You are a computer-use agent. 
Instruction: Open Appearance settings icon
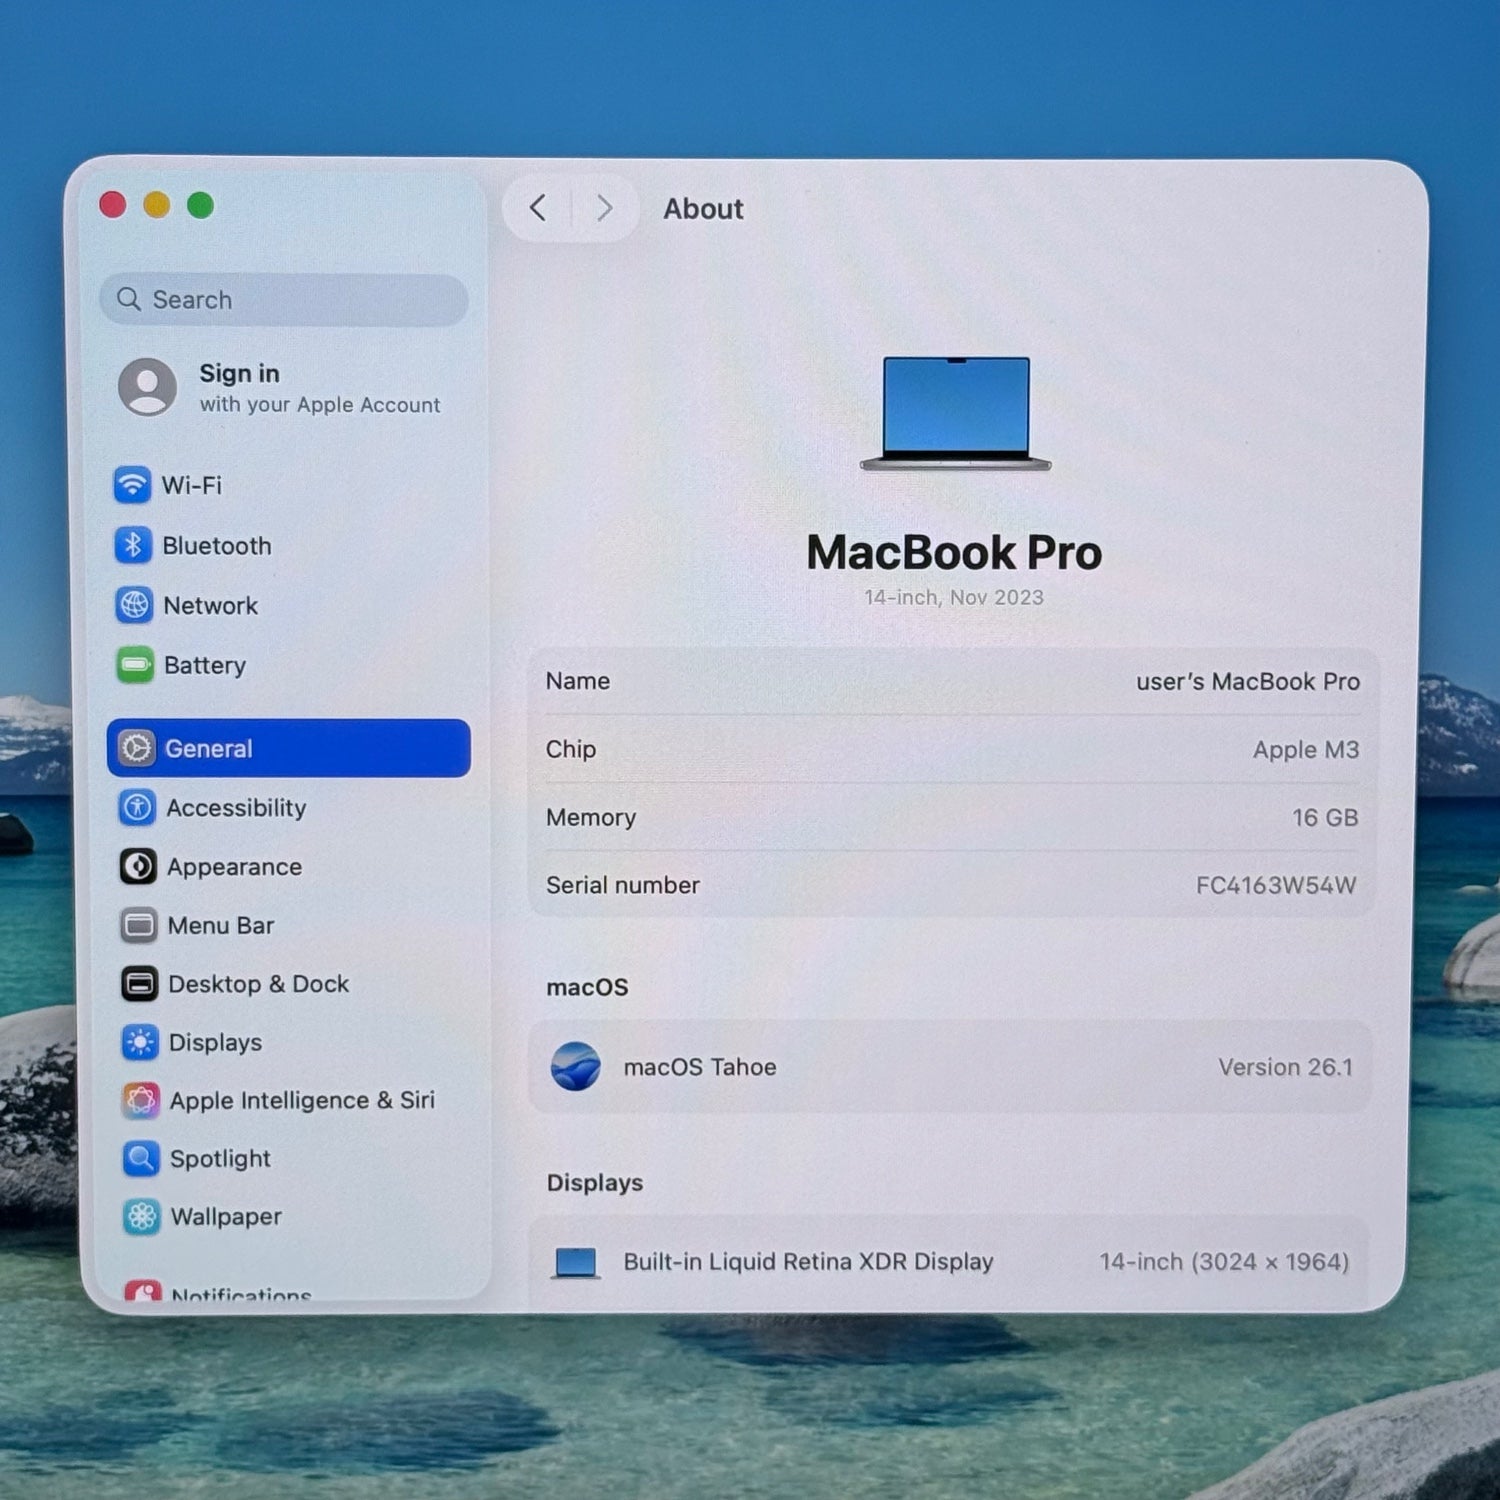coord(138,867)
